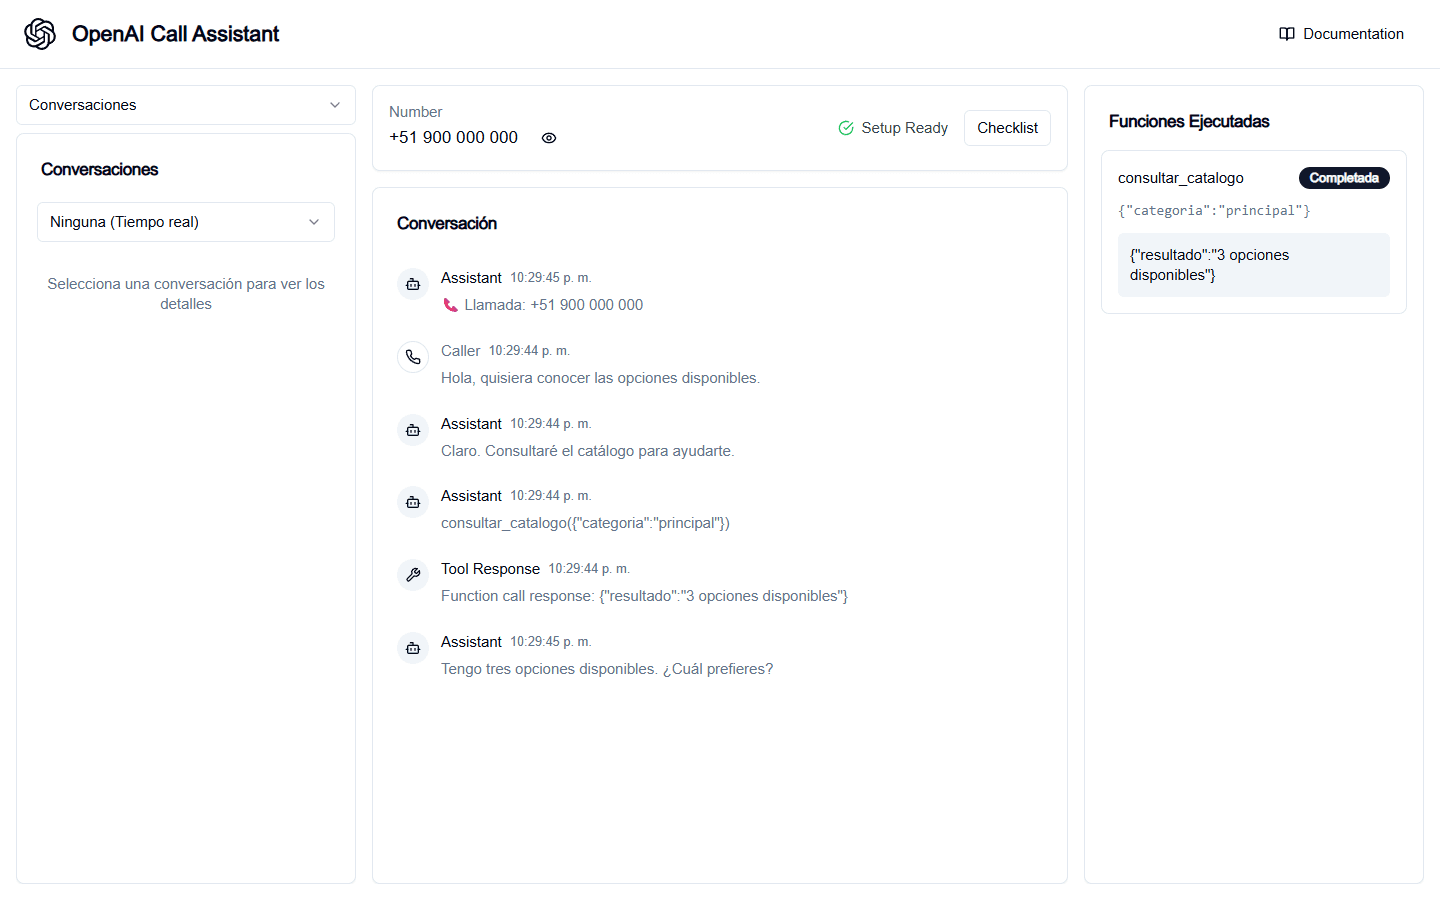
Task: Click 'Selecciona una conversación' placeholder text
Action: (186, 294)
